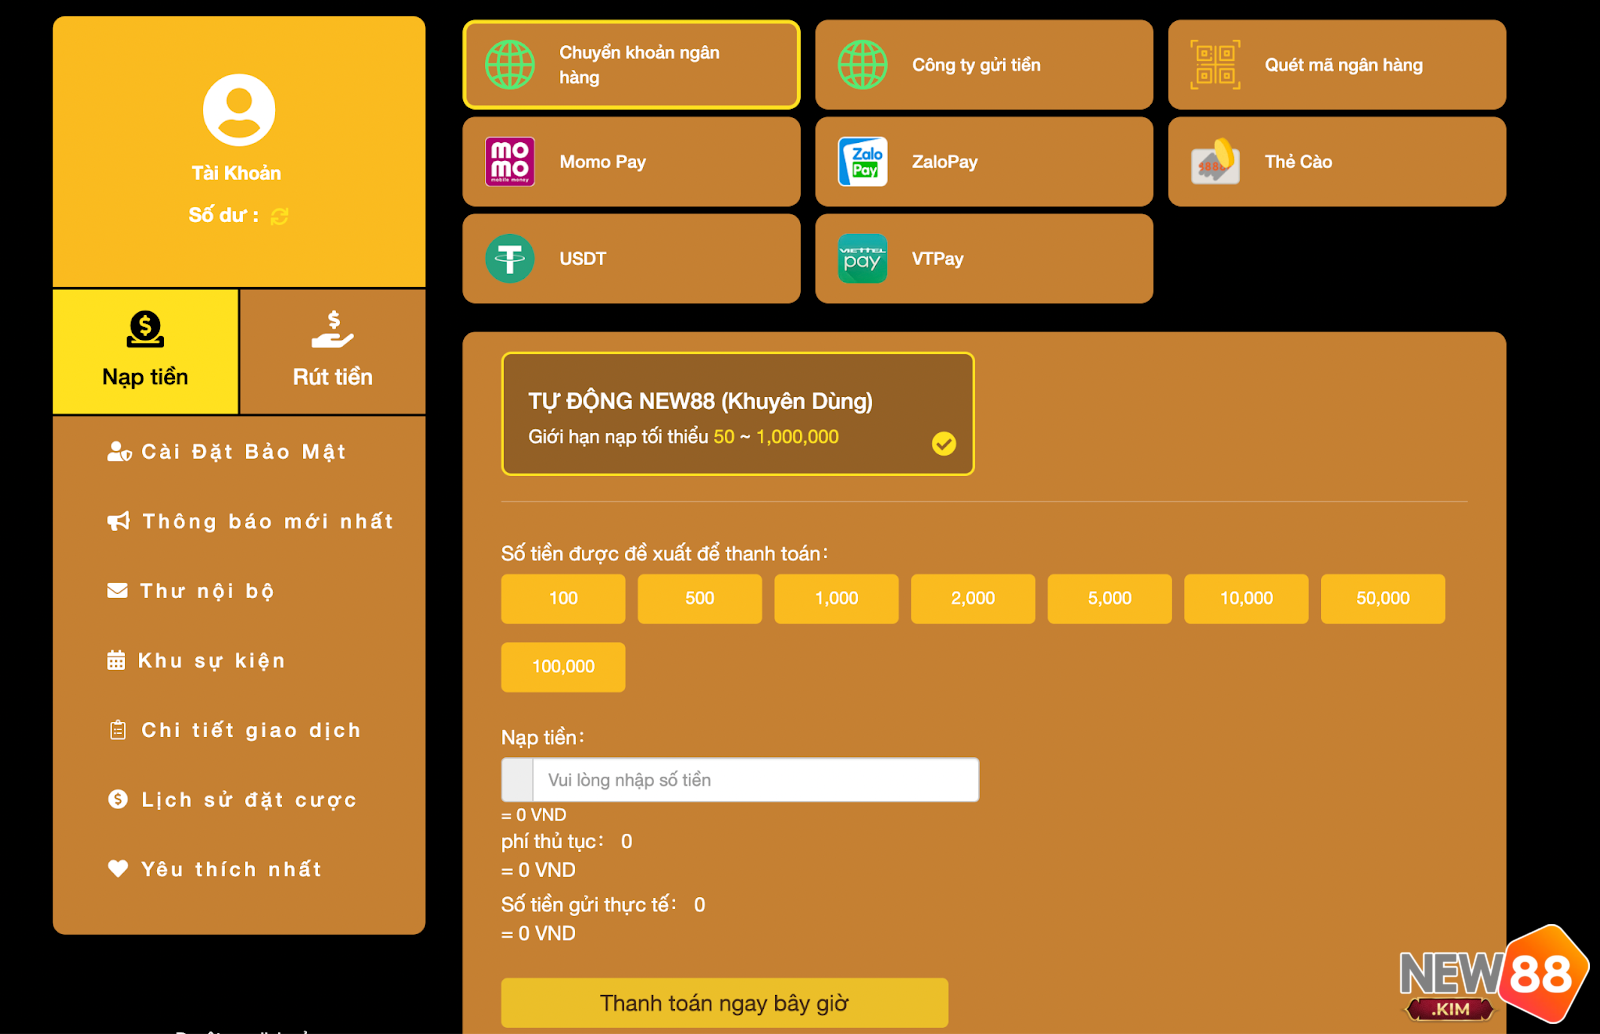Choose VTPay payment method
1600x1034 pixels.
(984, 259)
